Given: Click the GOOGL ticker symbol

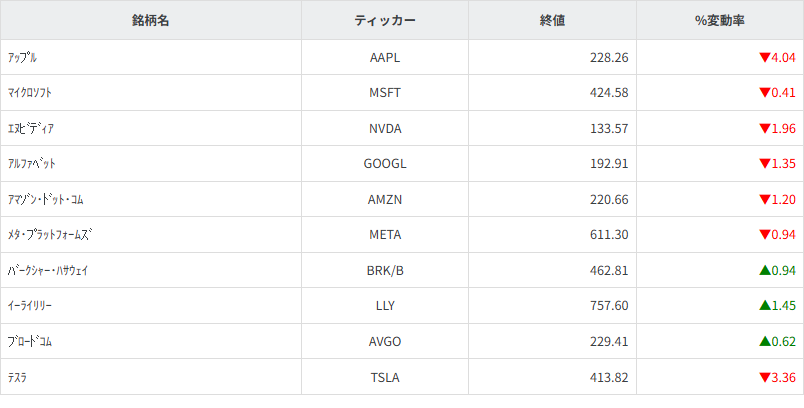Looking at the screenshot, I should pyautogui.click(x=385, y=164).
